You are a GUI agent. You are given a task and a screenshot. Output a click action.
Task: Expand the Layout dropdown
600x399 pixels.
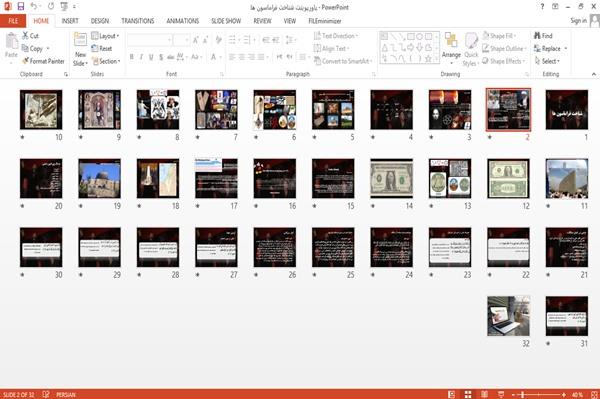click(x=105, y=36)
